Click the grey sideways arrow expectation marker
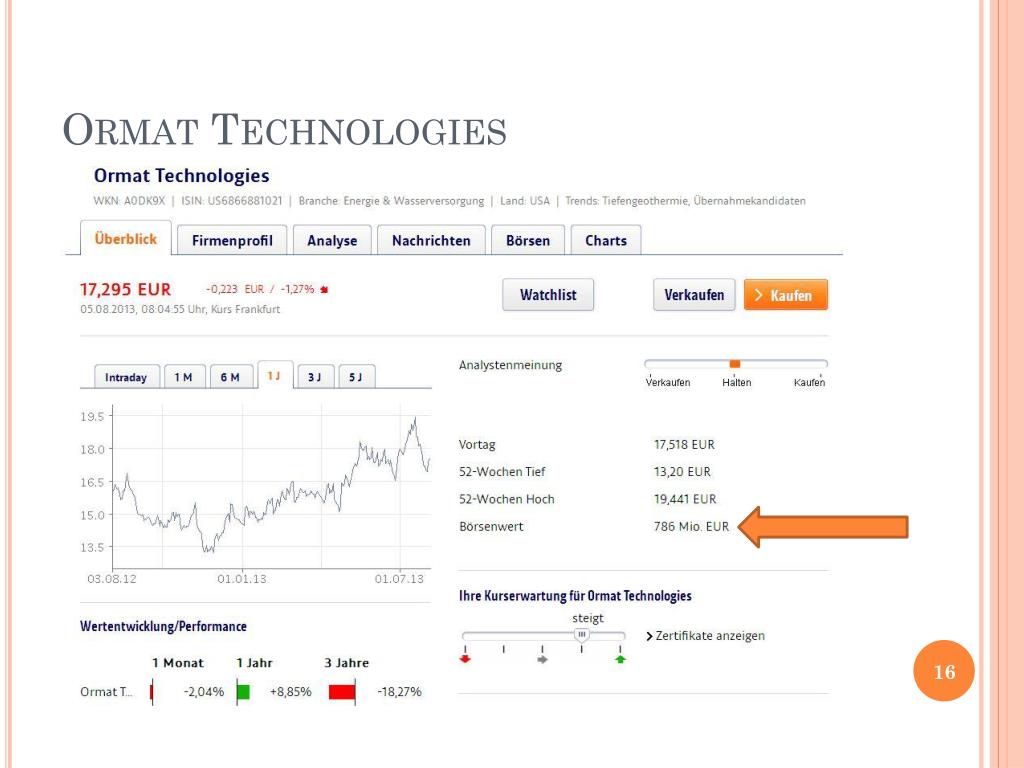The width and height of the screenshot is (1024, 768). [x=542, y=660]
